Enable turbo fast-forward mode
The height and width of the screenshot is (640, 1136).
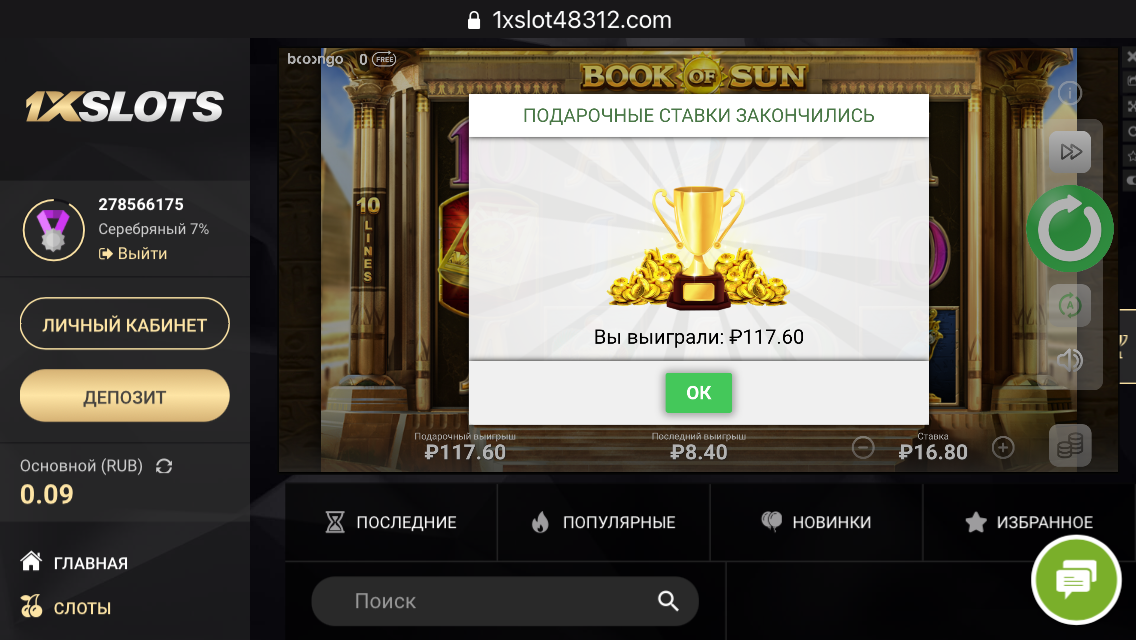[1070, 151]
